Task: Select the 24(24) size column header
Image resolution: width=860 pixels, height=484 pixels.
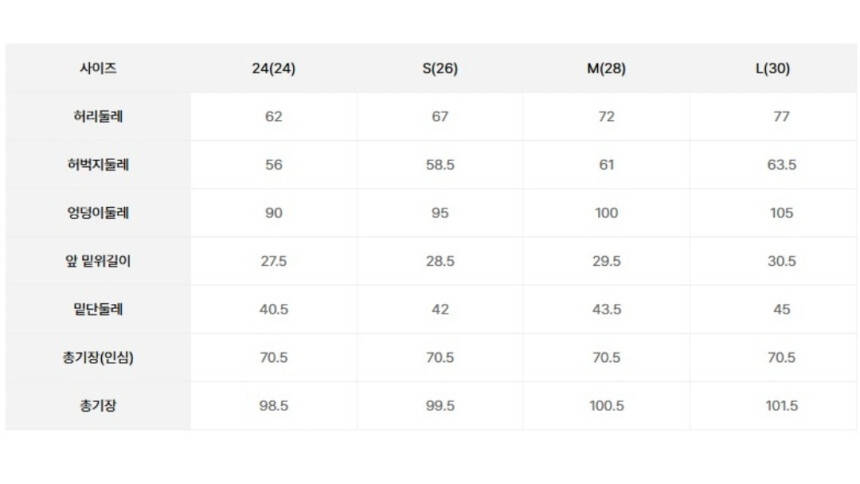Action: 274,69
